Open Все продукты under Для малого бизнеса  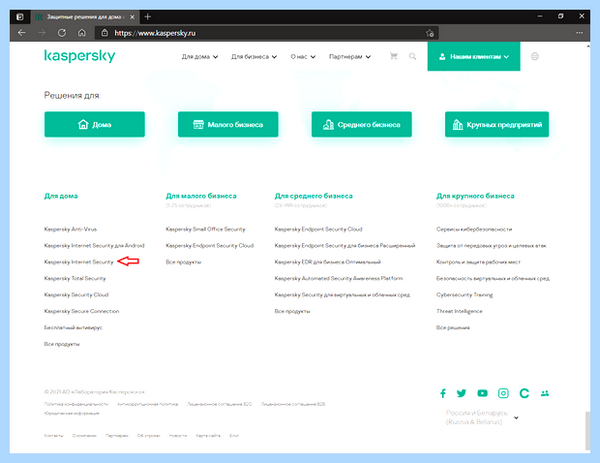[x=183, y=262]
